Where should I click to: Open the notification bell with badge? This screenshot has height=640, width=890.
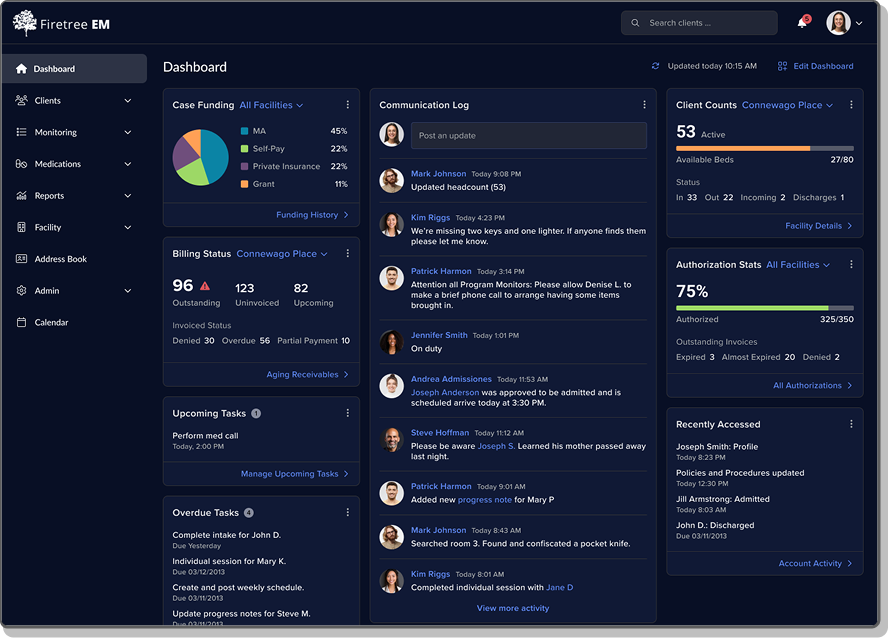pos(801,21)
